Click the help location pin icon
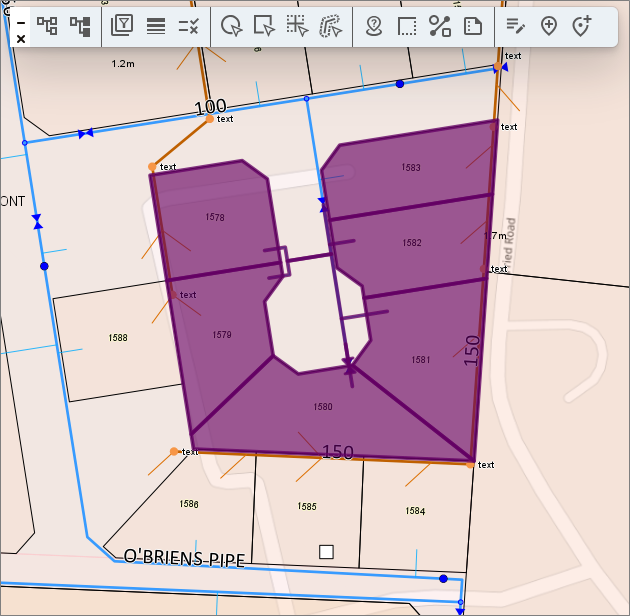The width and height of the screenshot is (630, 616). pos(373,26)
